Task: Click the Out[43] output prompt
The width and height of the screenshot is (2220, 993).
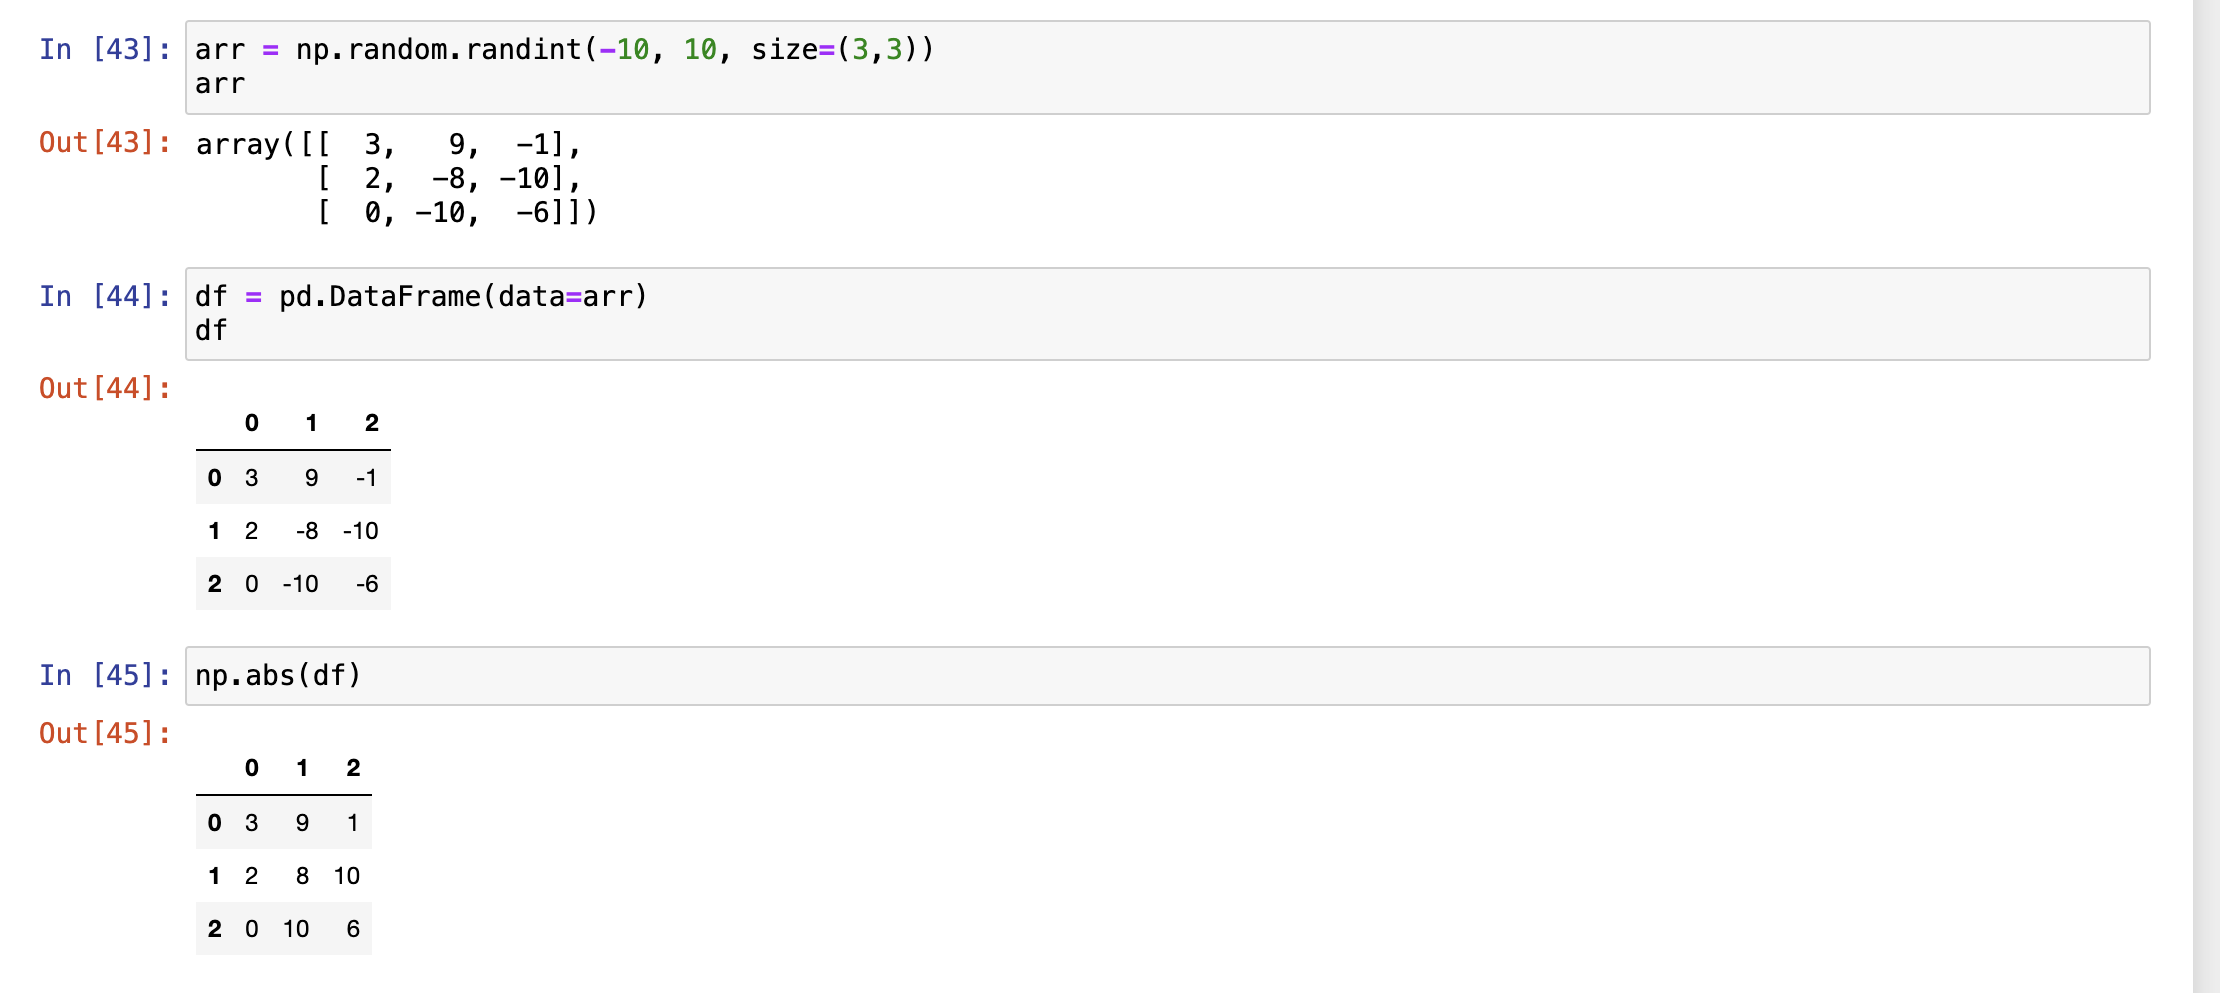Action: coord(104,142)
